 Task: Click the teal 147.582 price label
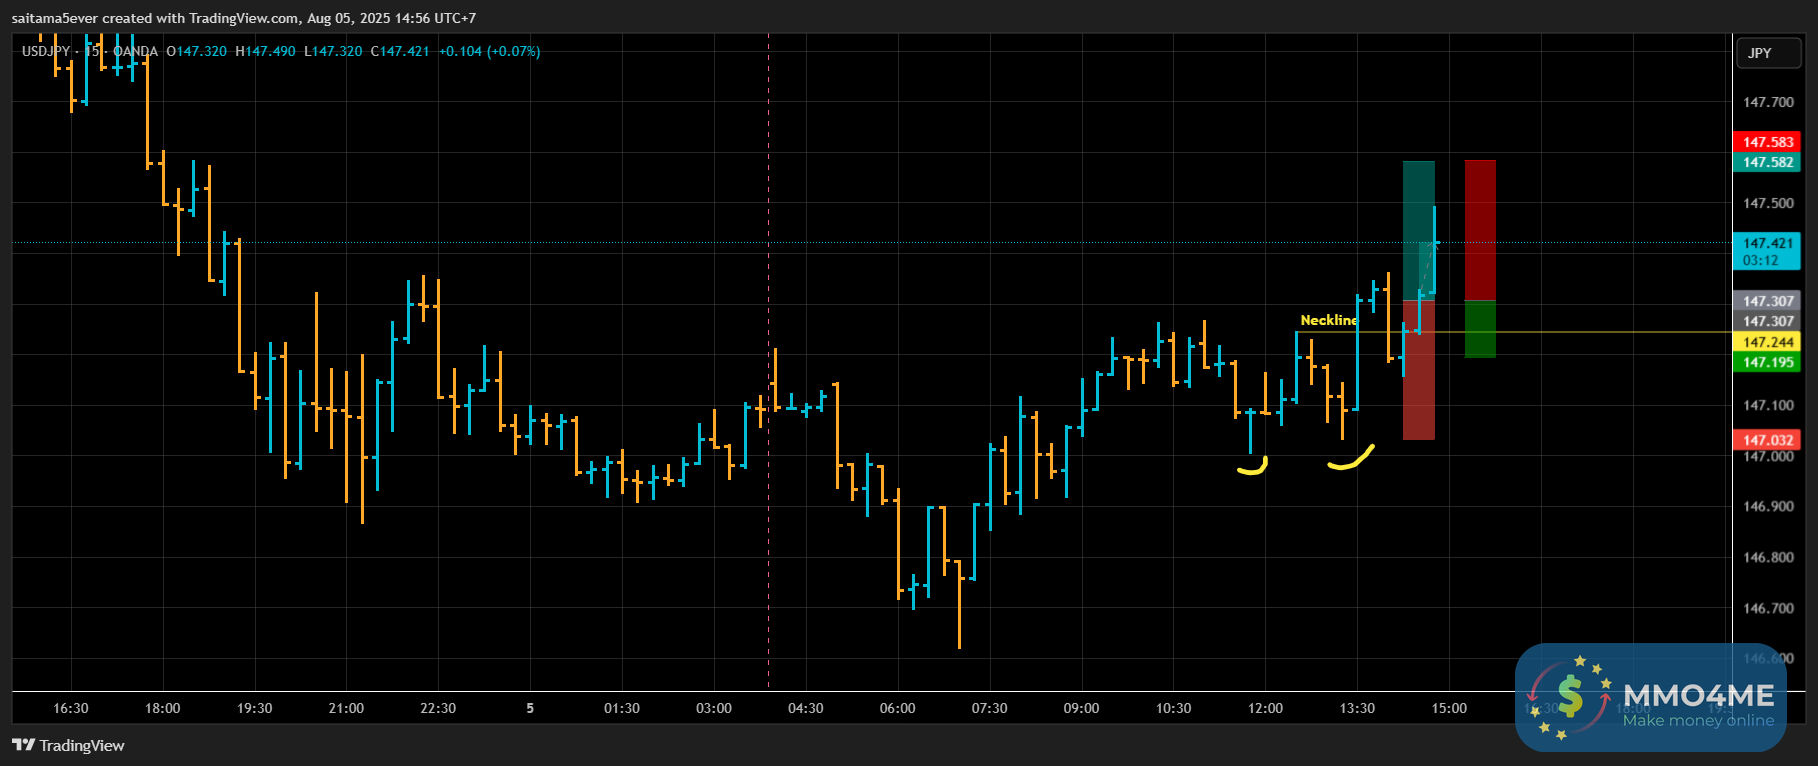pos(1767,162)
